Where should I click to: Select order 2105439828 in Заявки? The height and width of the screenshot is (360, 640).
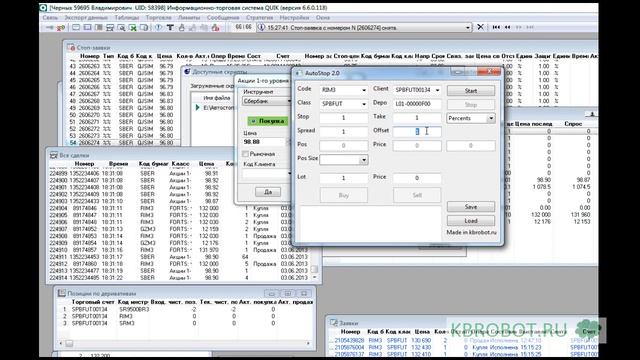click(x=463, y=340)
